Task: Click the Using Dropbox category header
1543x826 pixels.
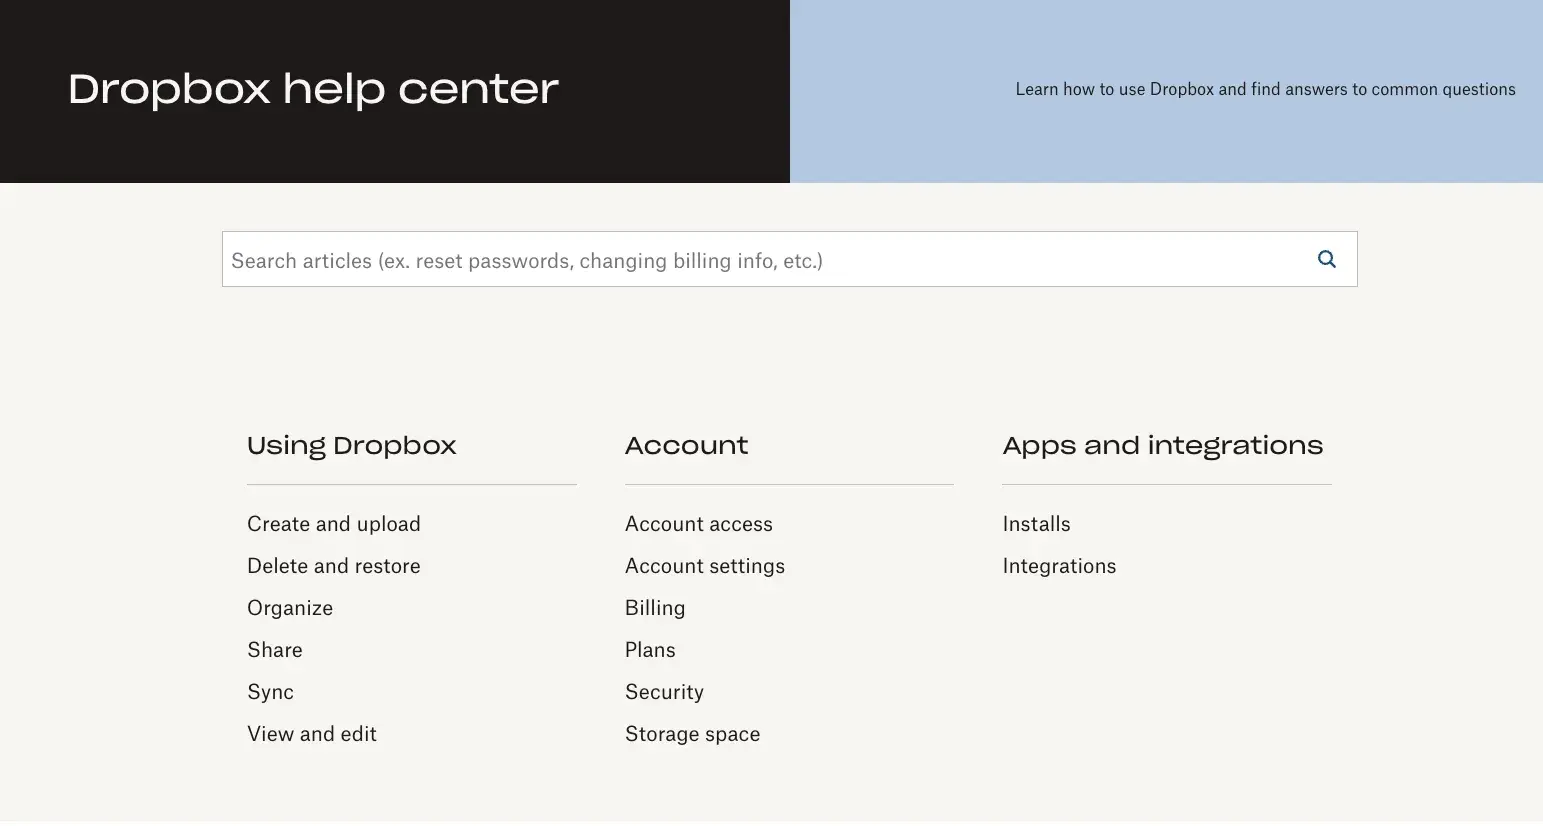Action: click(x=351, y=446)
